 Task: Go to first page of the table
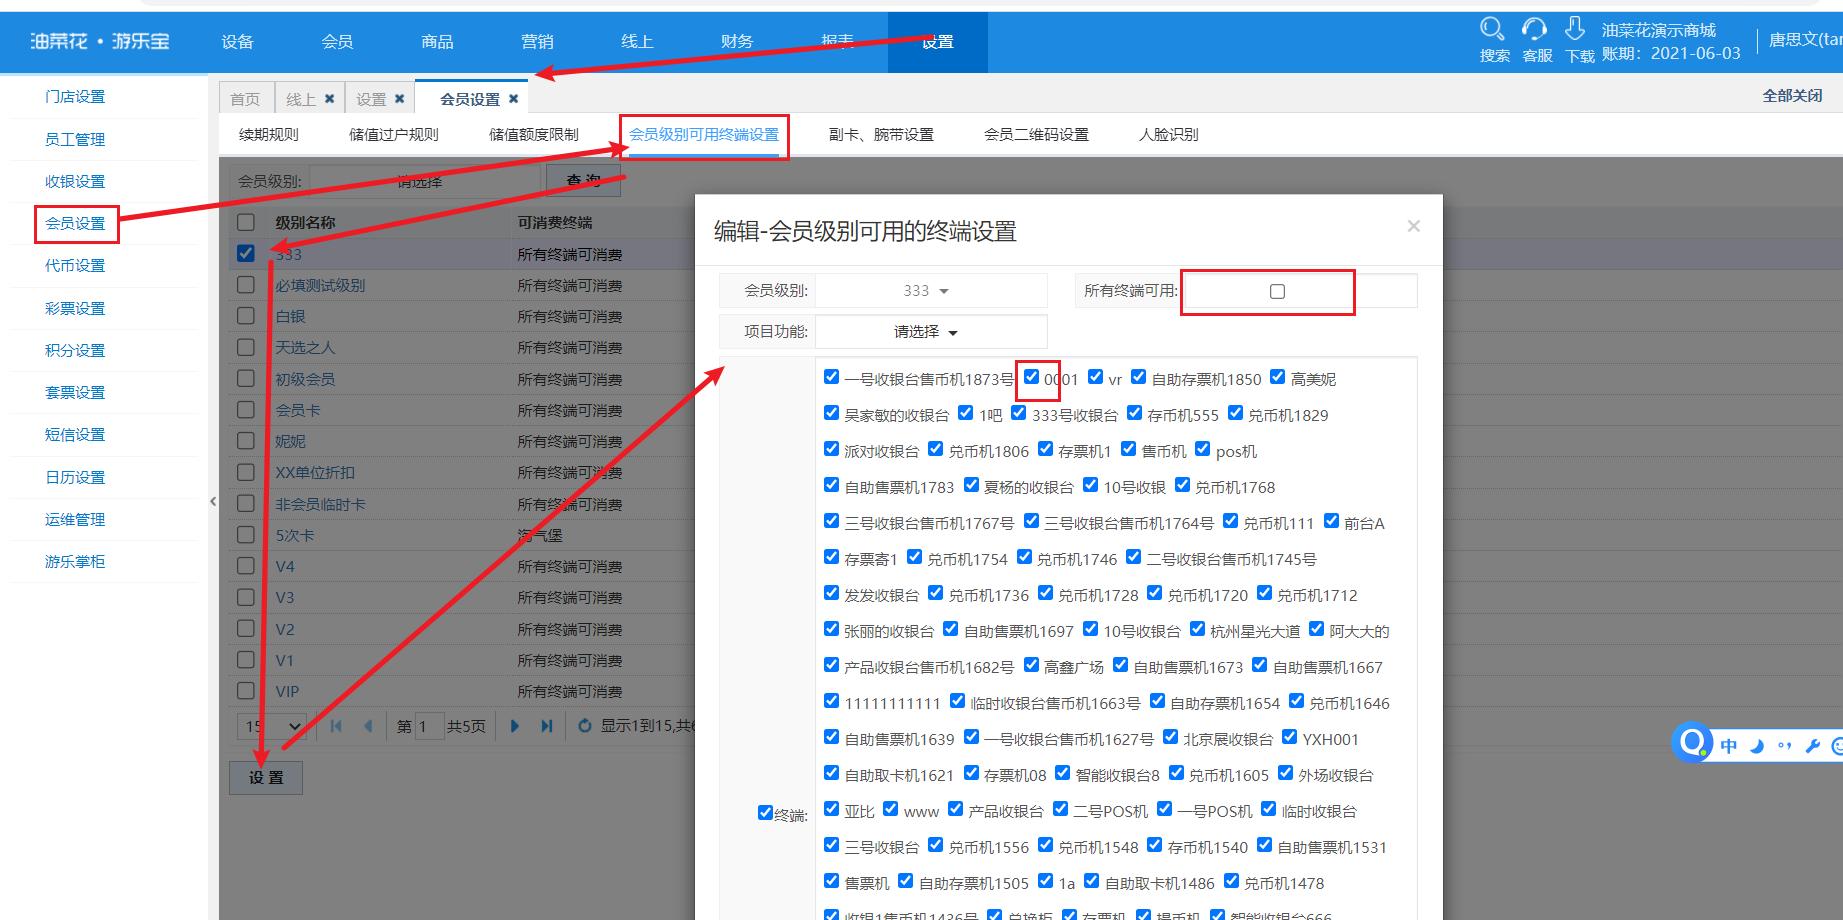[336, 726]
